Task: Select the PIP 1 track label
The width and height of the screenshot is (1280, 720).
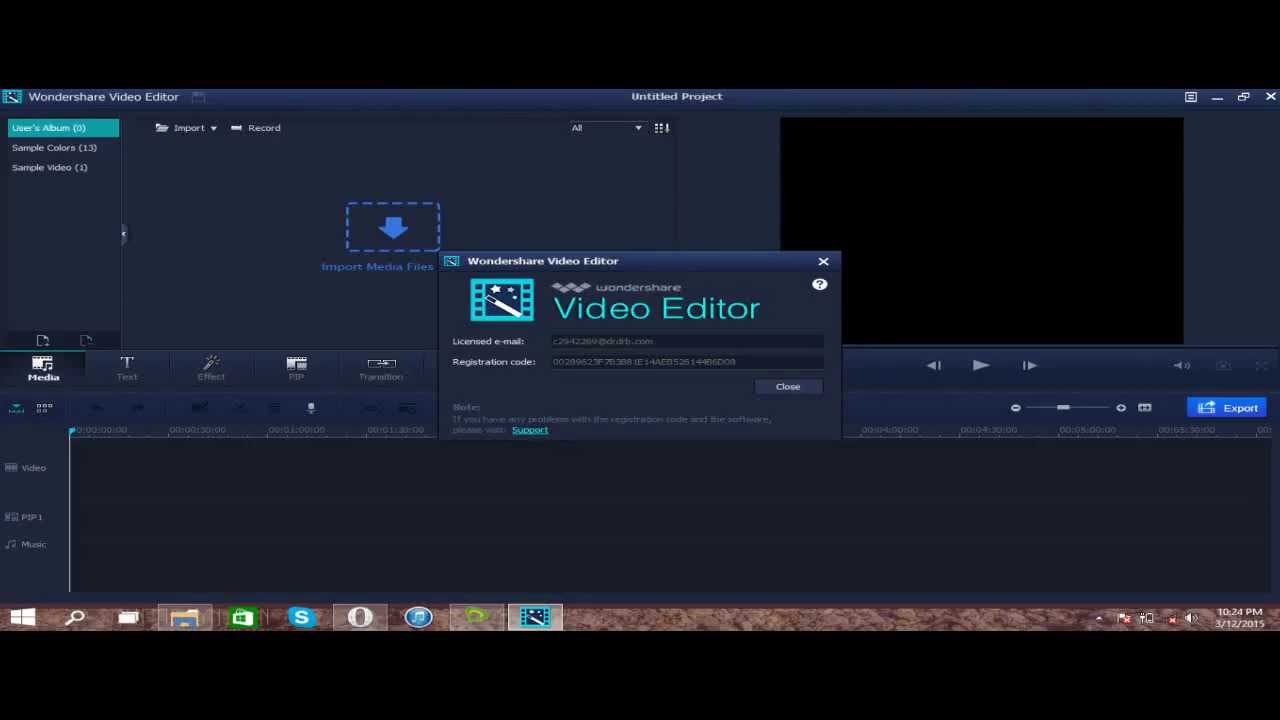Action: point(24,517)
